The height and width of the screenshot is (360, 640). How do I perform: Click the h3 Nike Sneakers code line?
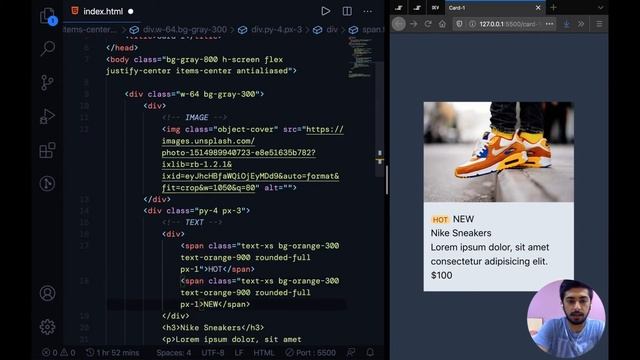tap(213, 328)
